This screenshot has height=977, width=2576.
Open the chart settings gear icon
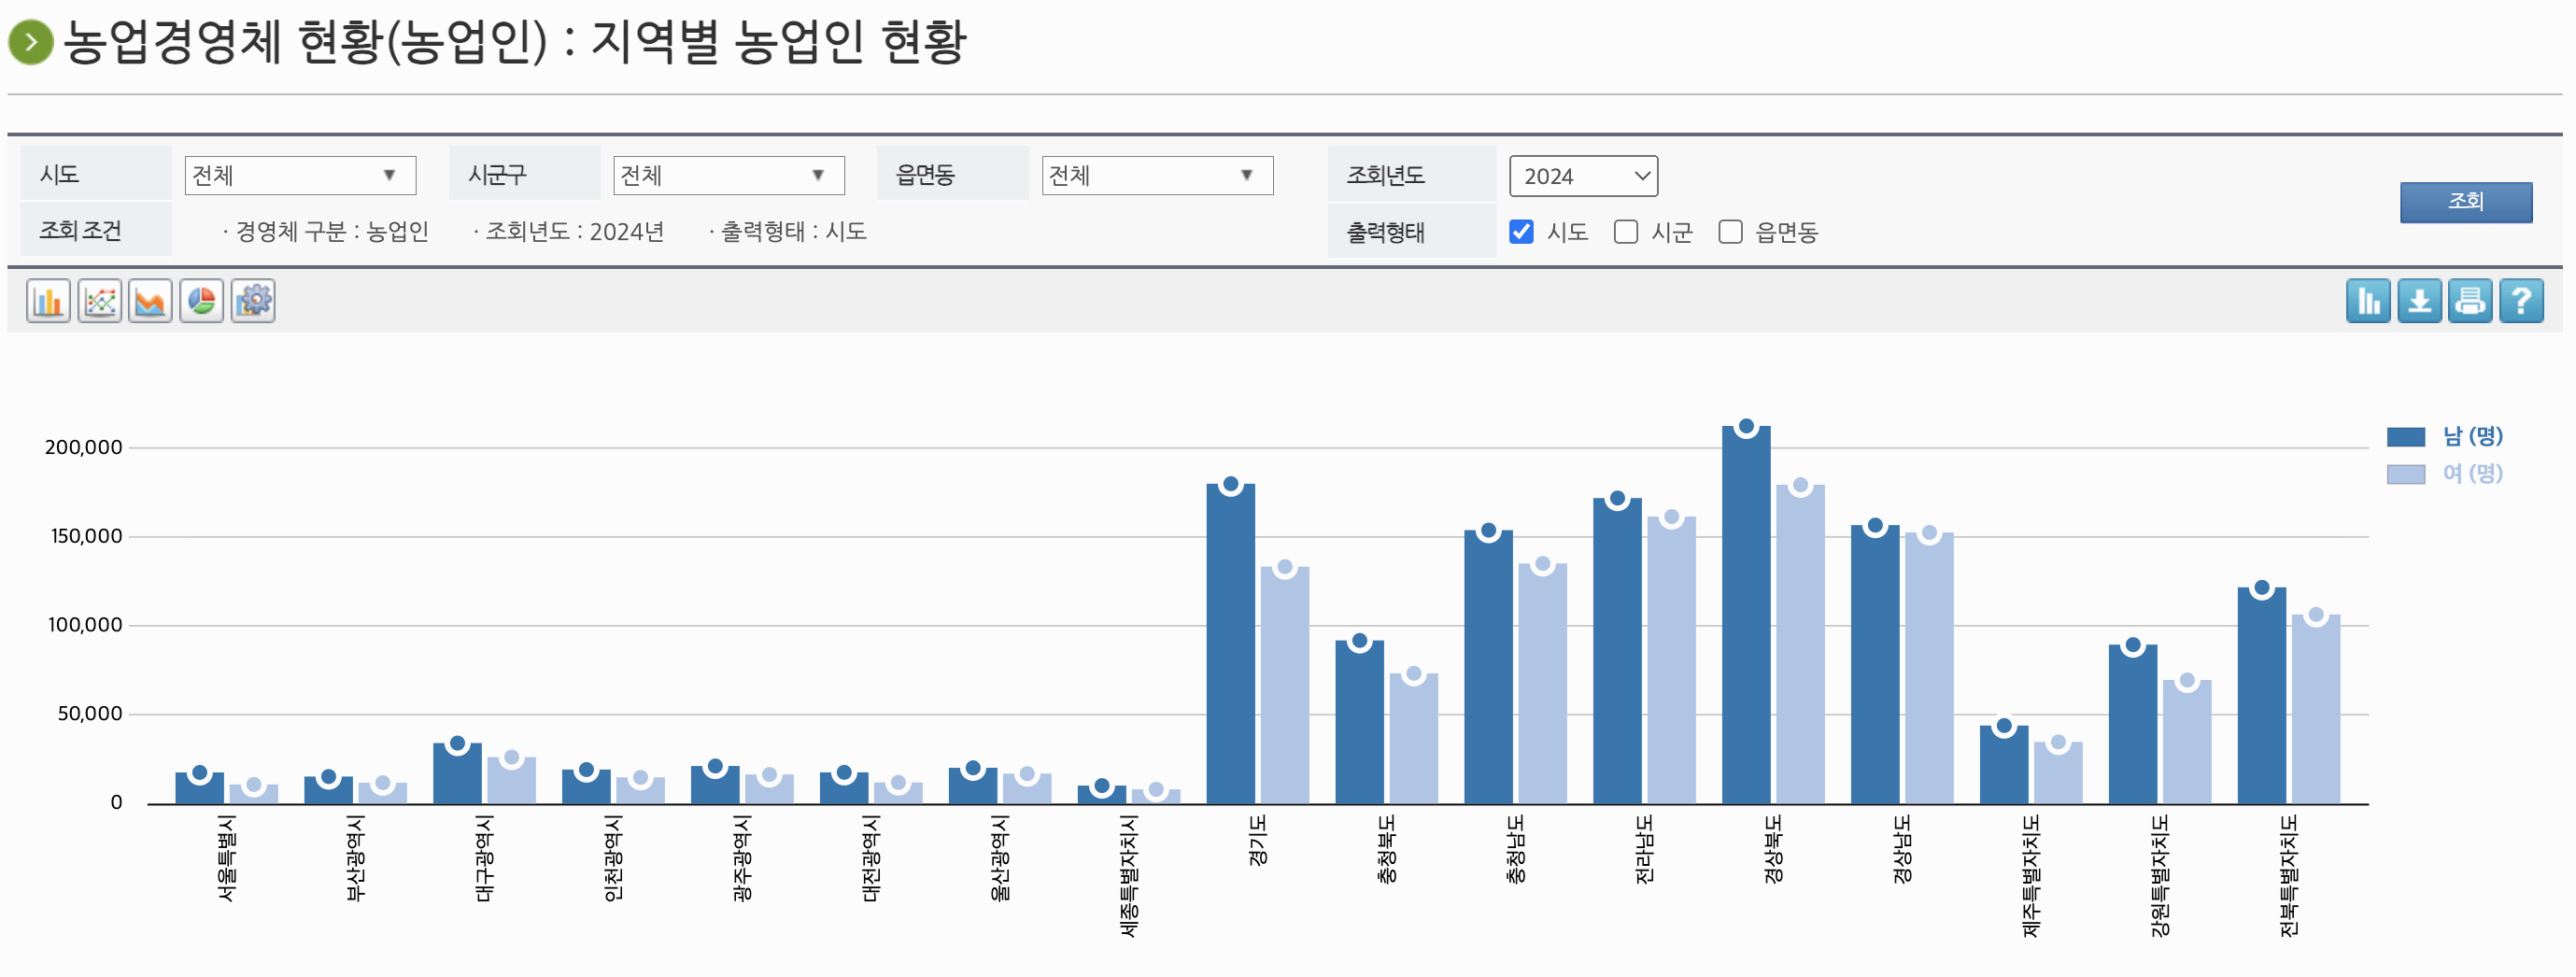point(253,301)
